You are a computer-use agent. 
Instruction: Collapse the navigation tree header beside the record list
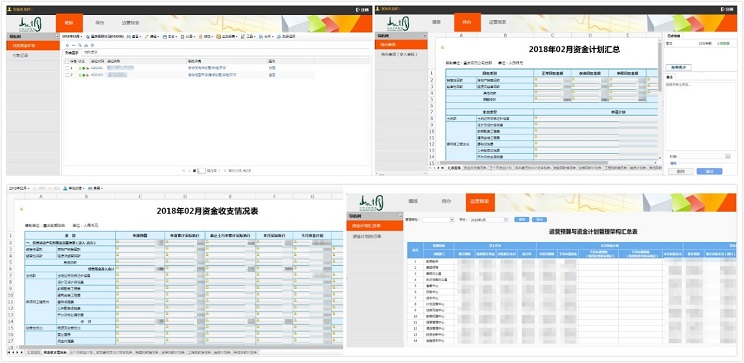tap(57, 36)
